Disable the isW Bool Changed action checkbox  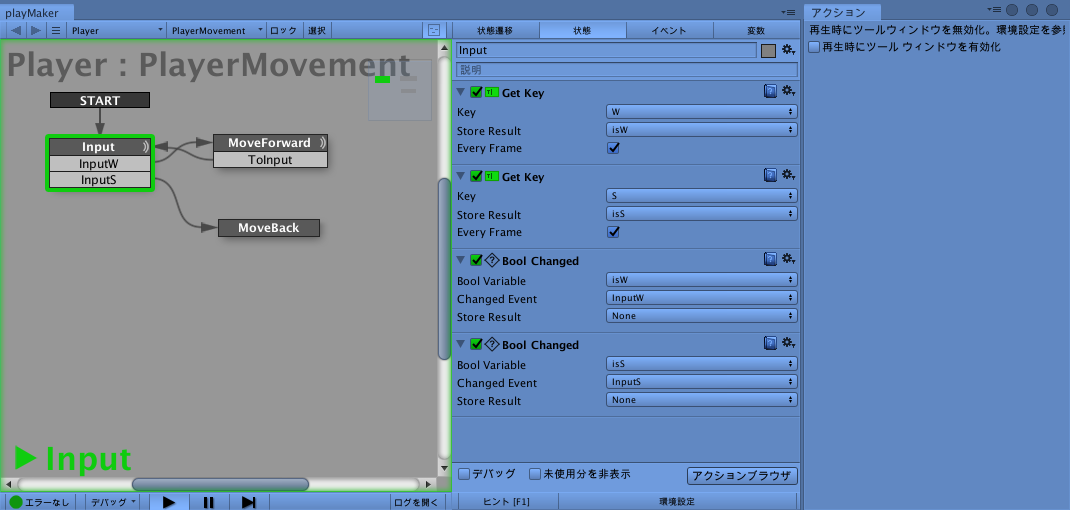476,260
